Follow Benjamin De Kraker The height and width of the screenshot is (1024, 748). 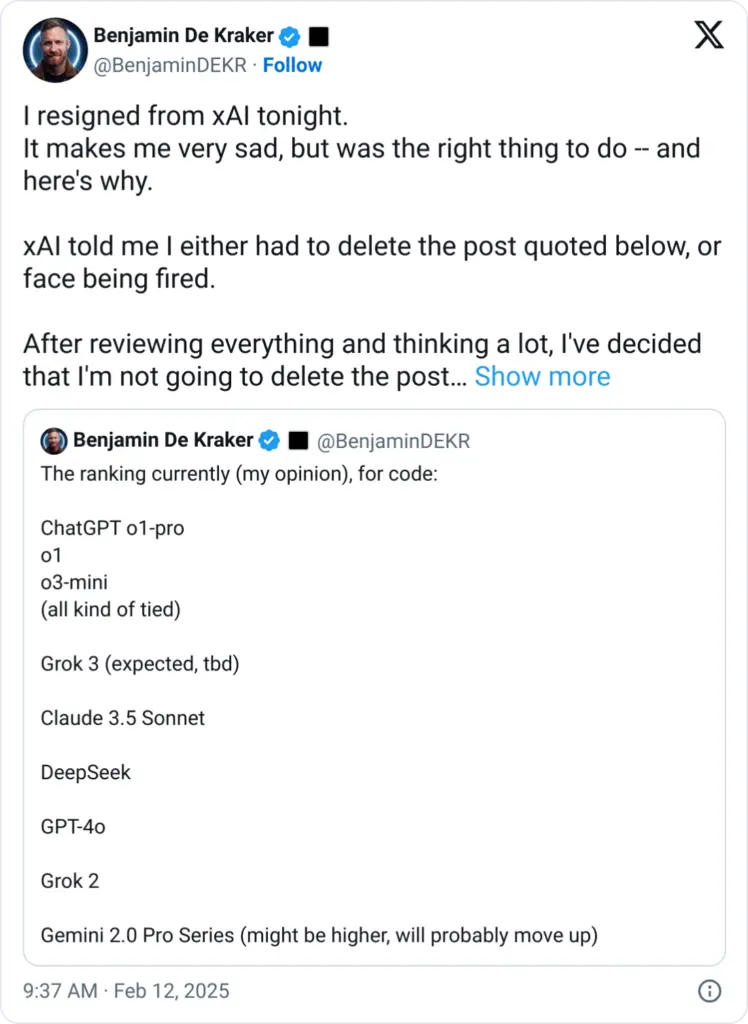[292, 65]
